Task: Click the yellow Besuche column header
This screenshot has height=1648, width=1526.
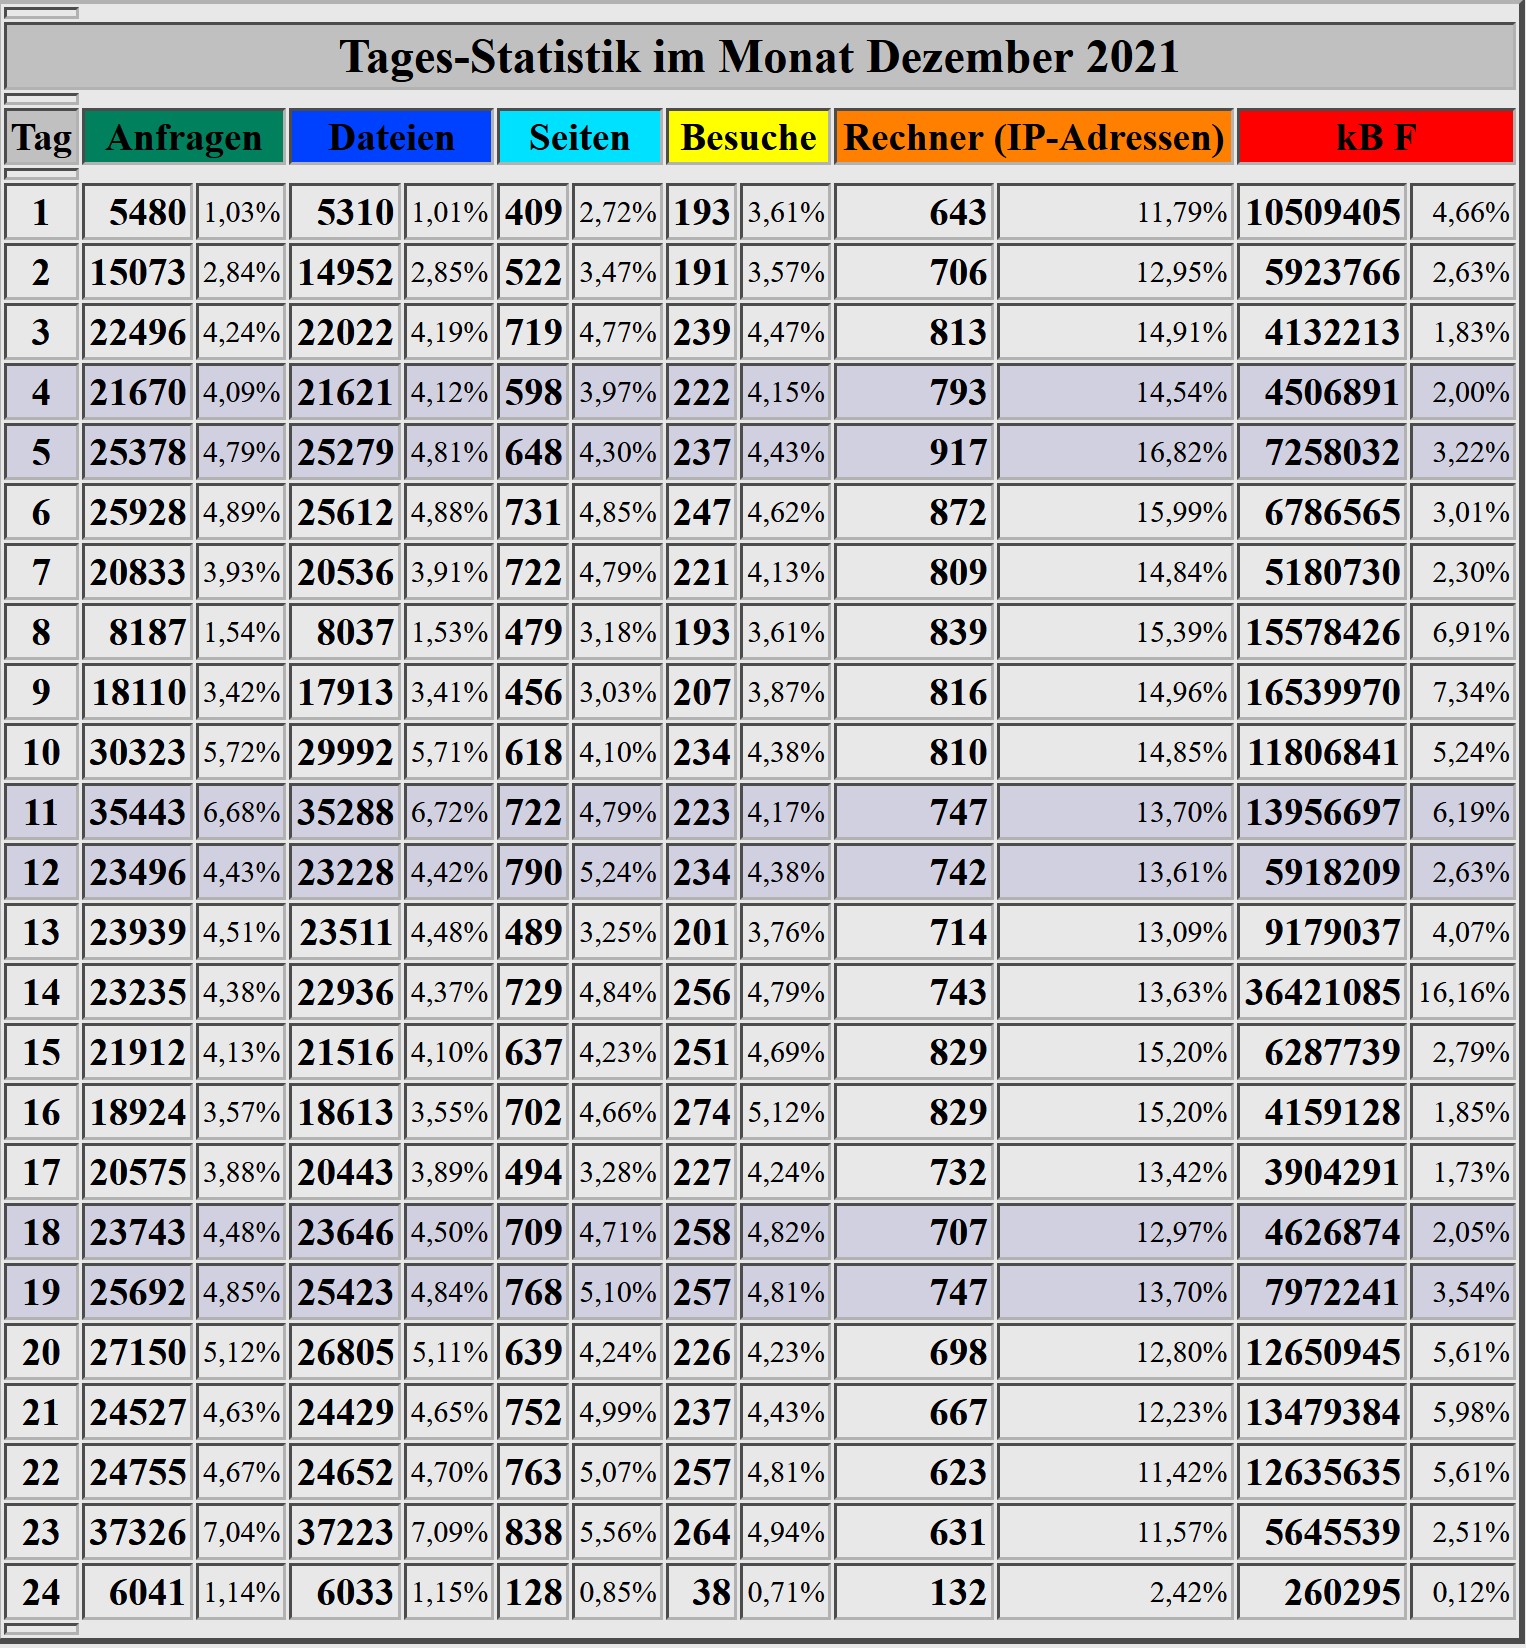Action: pos(748,137)
